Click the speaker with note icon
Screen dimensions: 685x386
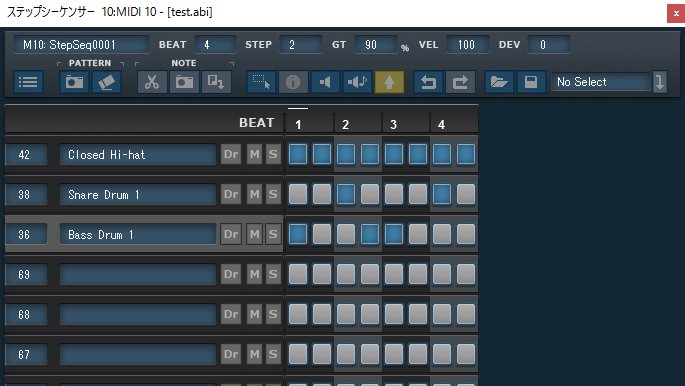pos(357,82)
